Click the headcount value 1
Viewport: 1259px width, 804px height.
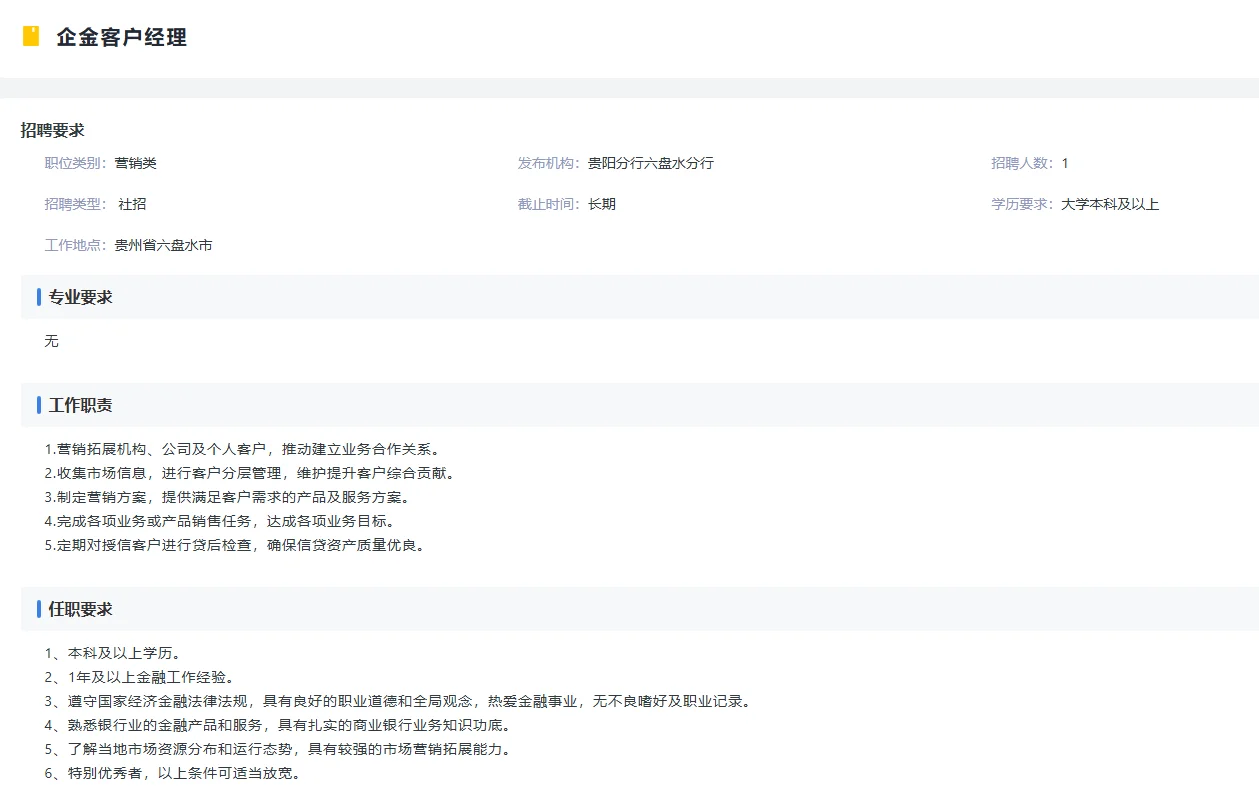pos(1064,162)
